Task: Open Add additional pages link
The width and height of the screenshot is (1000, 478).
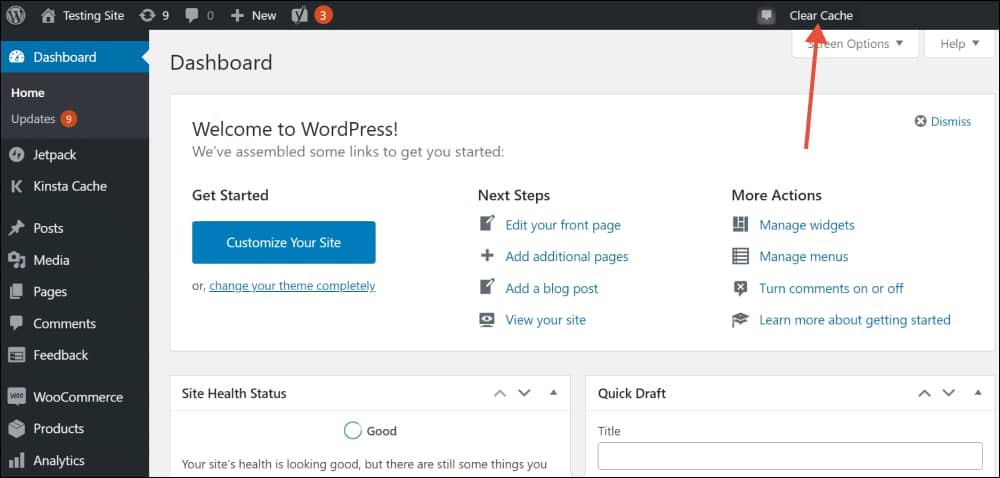Action: (x=567, y=257)
